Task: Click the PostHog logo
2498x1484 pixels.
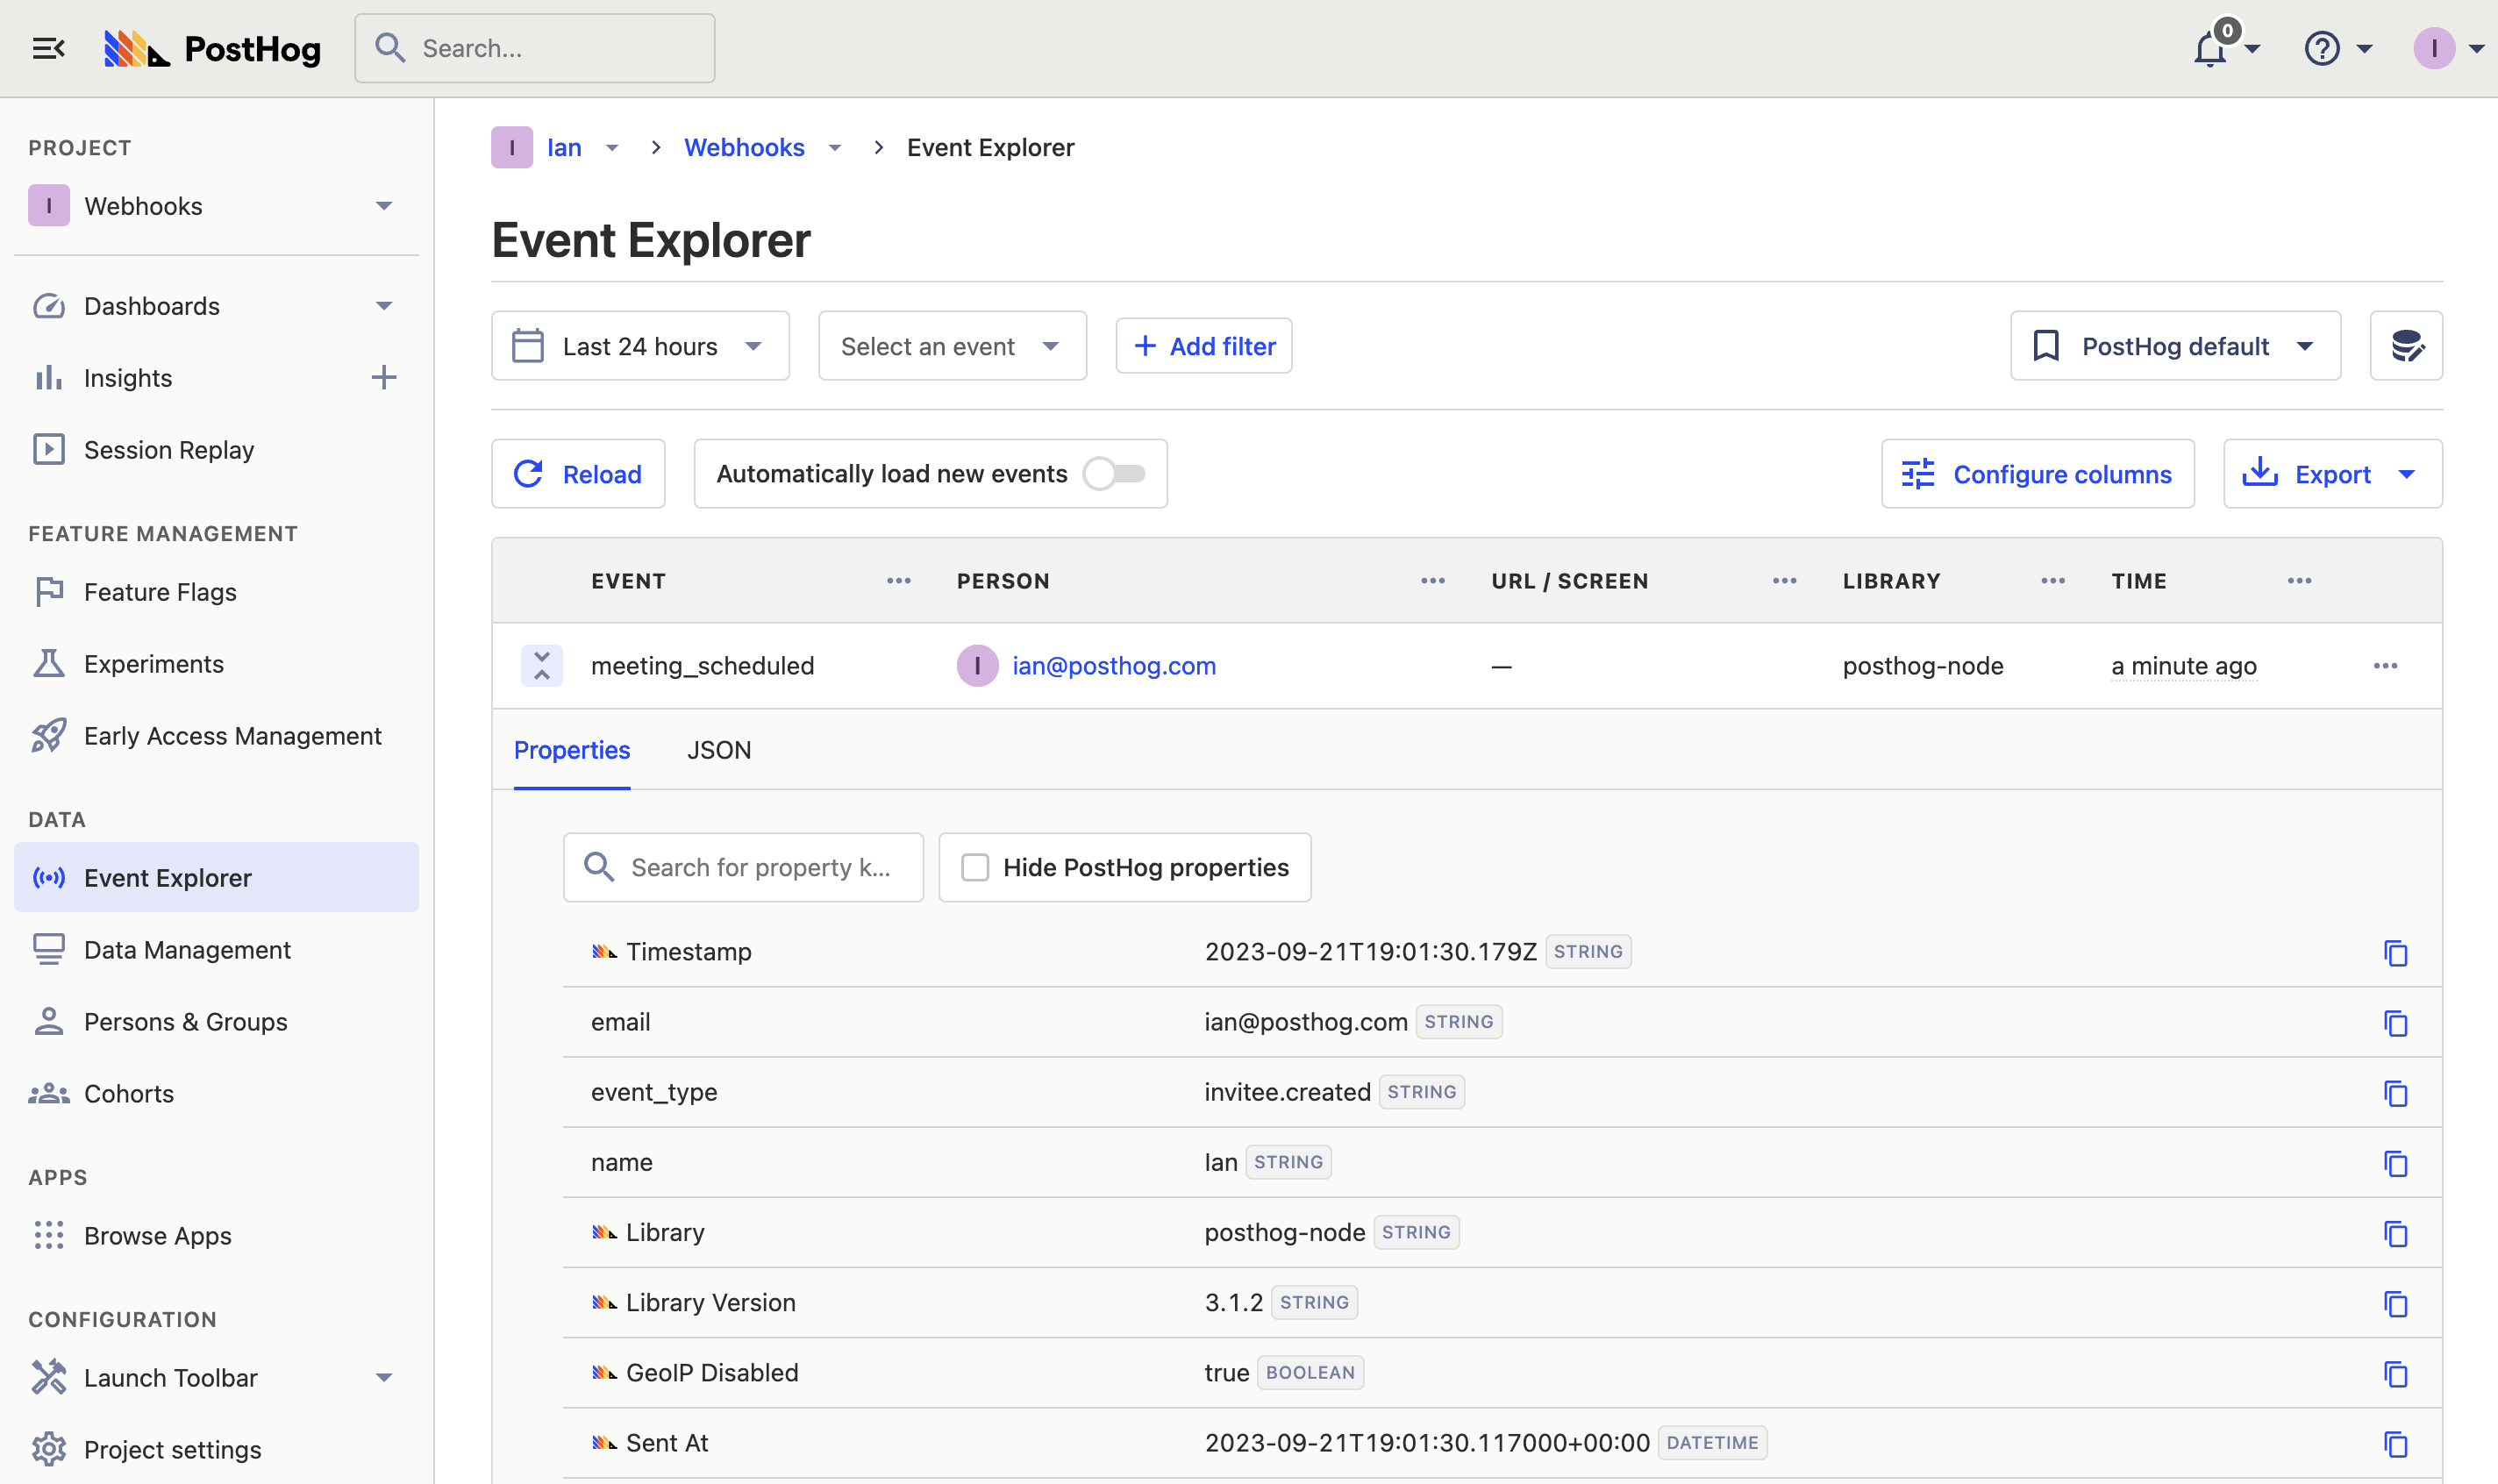Action: [213, 48]
